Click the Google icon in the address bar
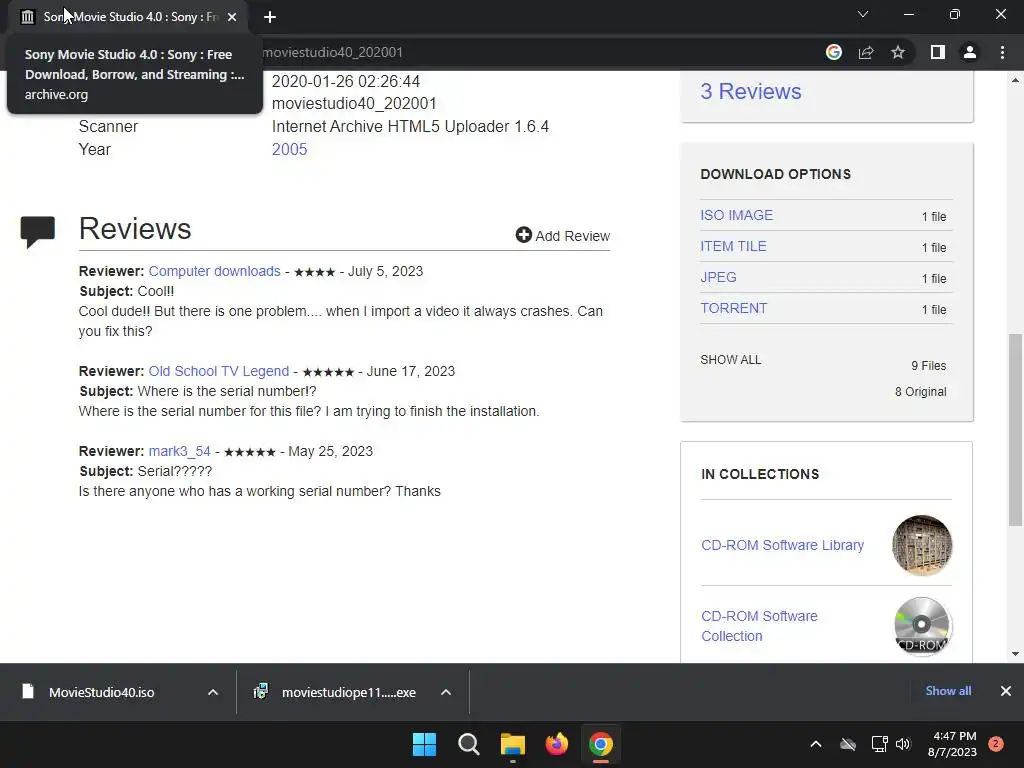1024x768 pixels. pos(833,52)
